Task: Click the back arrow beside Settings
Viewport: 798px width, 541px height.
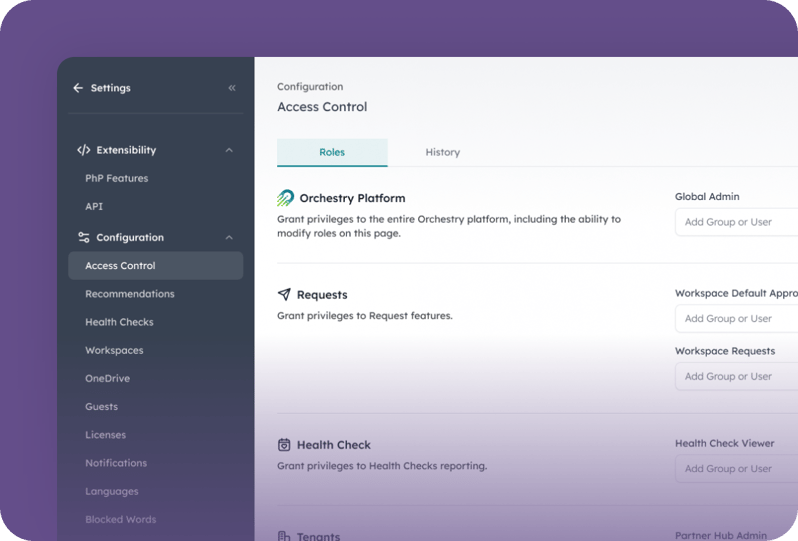Action: [78, 88]
